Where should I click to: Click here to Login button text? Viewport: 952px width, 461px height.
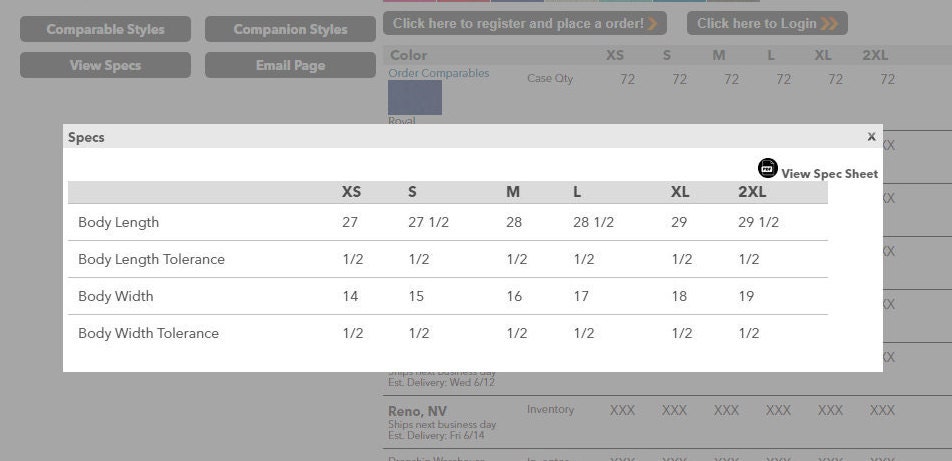756,24
